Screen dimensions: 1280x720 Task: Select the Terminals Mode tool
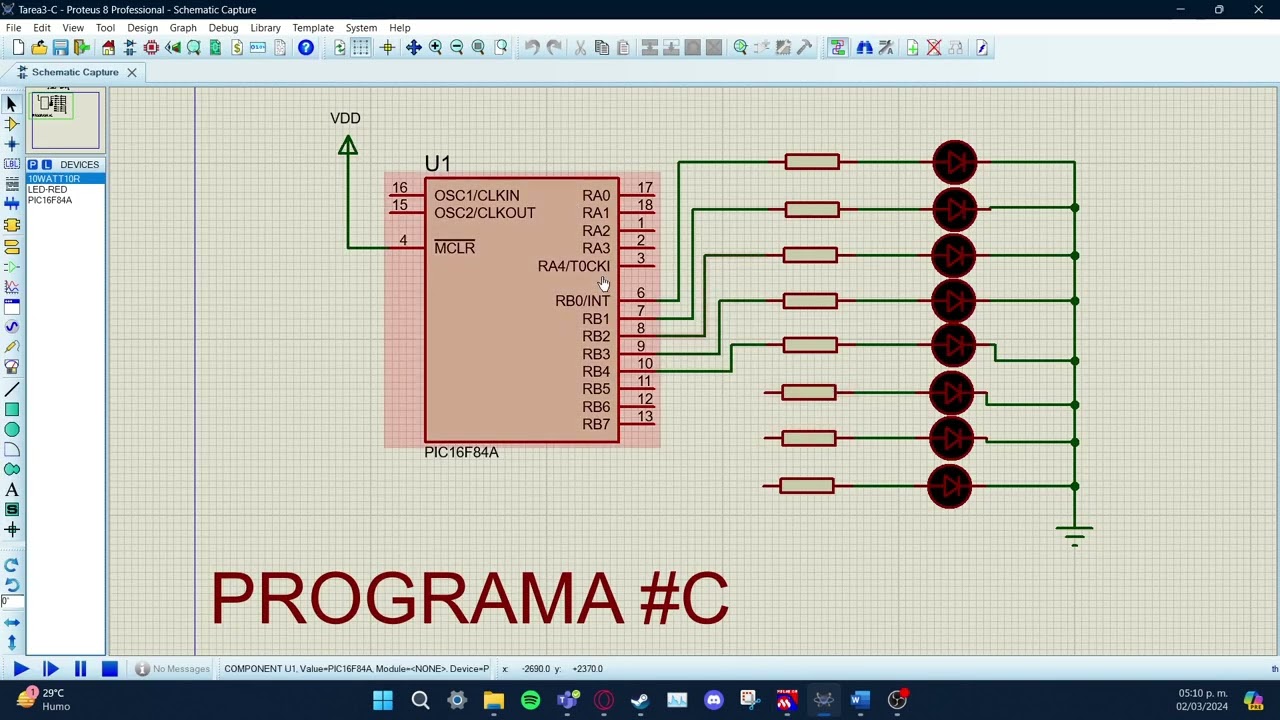12,246
